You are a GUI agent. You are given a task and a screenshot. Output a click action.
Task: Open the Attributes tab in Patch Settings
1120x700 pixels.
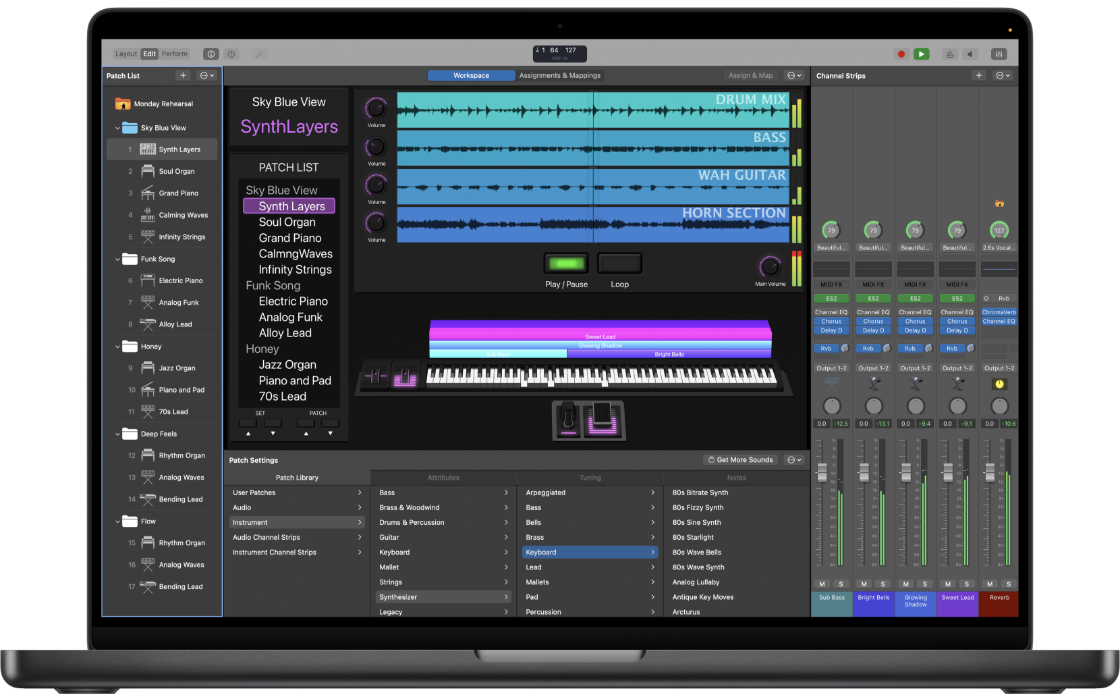coord(443,477)
